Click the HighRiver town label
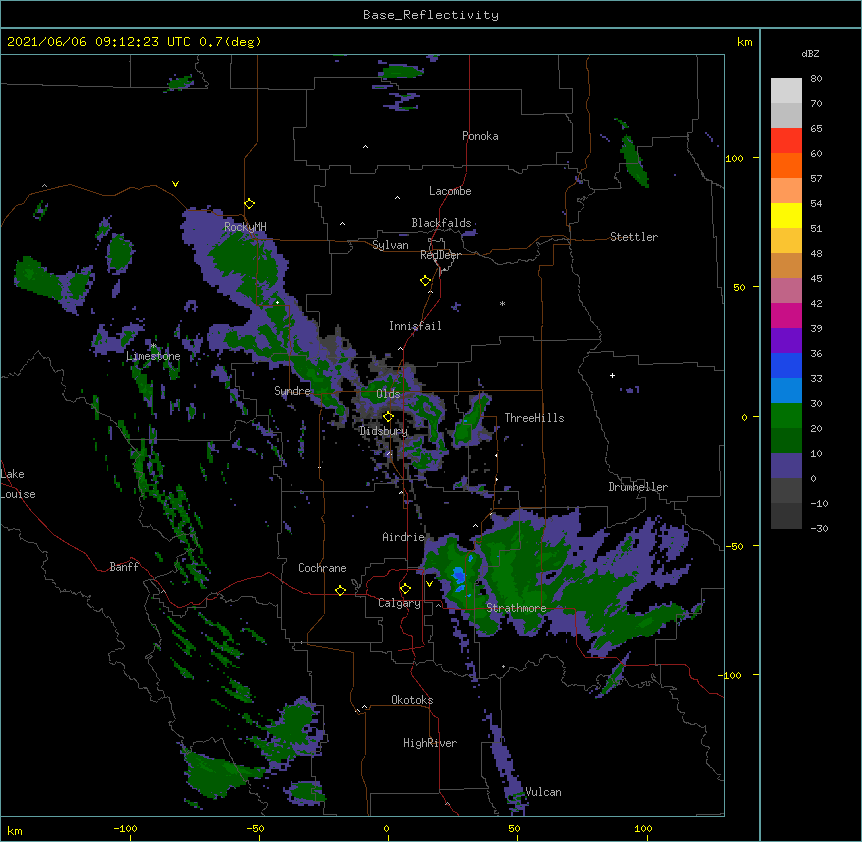The height and width of the screenshot is (842, 862). point(430,743)
